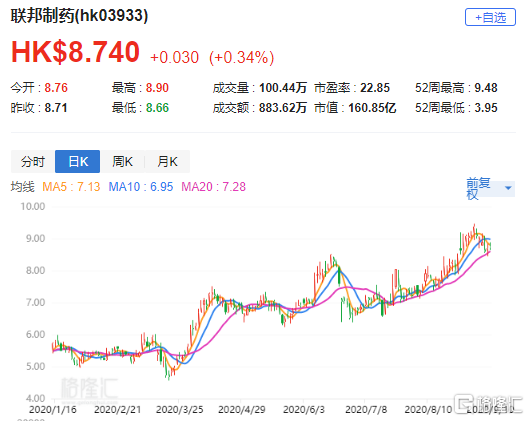Click current price HK$8.740
The image size is (529, 421).
click(75, 52)
